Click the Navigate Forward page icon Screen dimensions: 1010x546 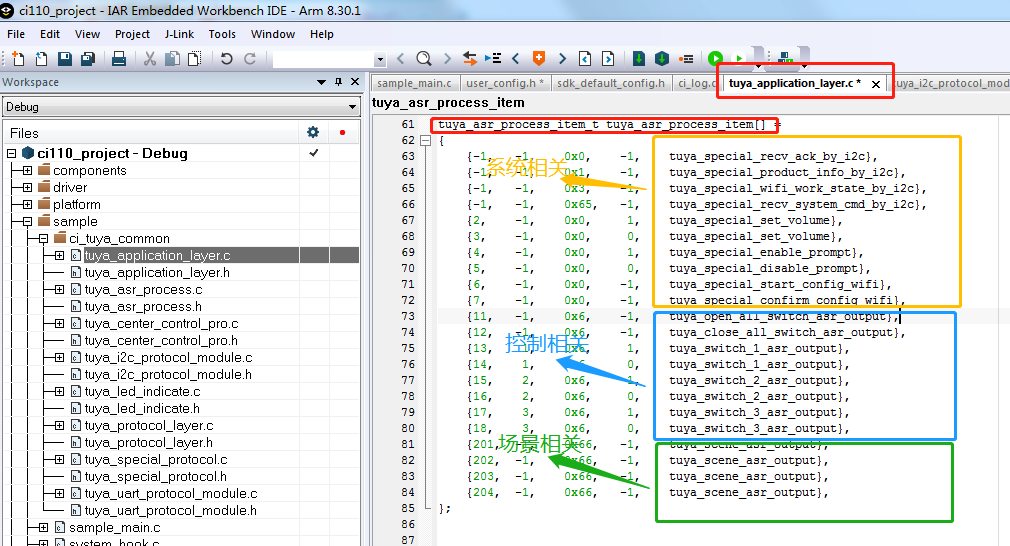point(608,59)
